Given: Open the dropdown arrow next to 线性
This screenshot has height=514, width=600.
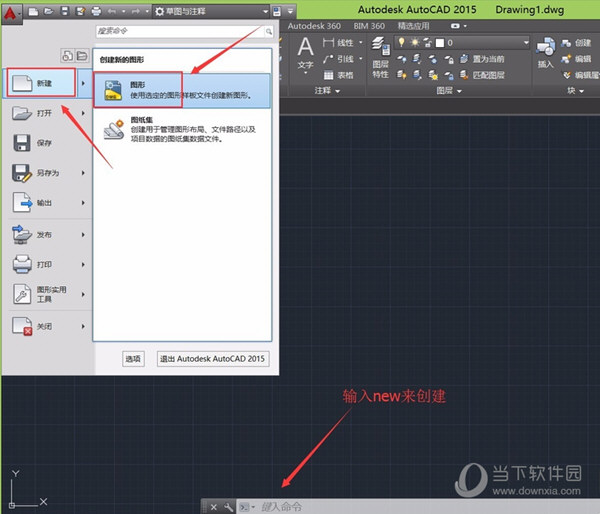Looking at the screenshot, I should (361, 42).
